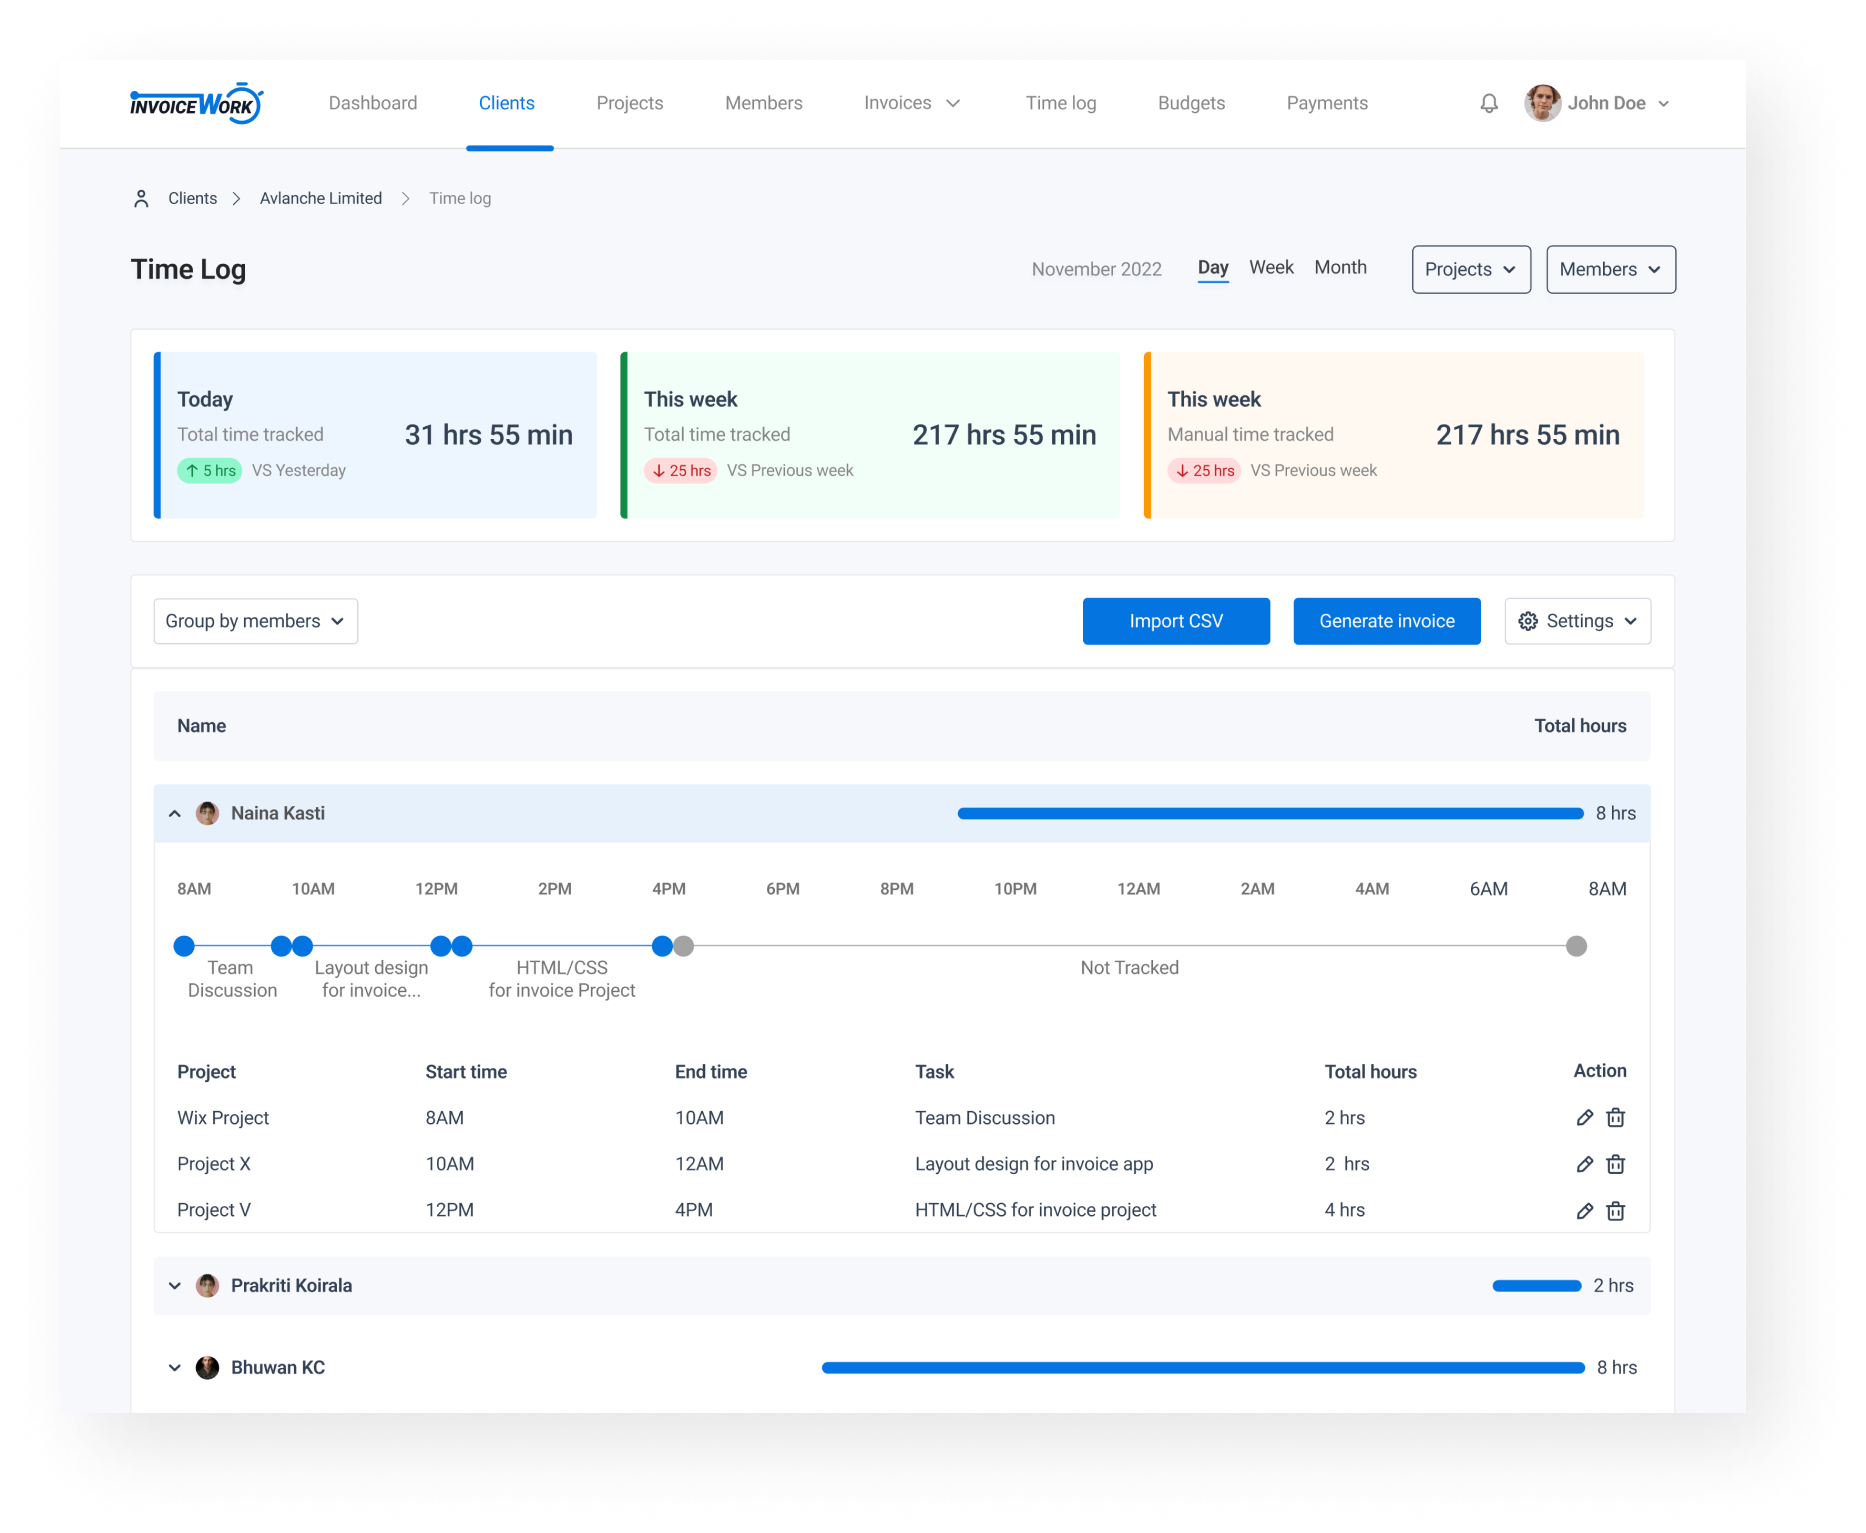Delete the HTML/CSS for invoice project entry
The image size is (1866, 1533).
coord(1616,1211)
